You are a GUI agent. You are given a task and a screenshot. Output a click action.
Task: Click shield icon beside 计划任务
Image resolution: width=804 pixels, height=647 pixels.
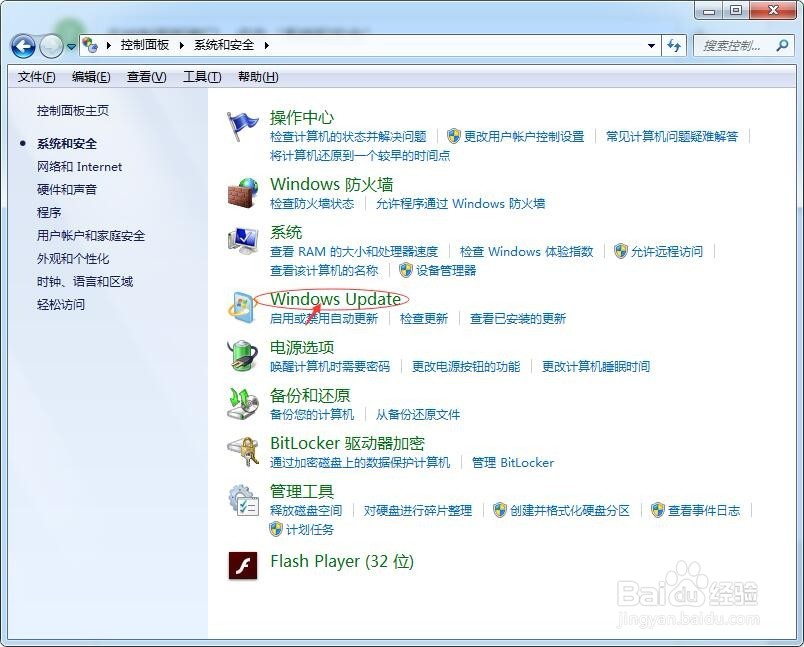pyautogui.click(x=276, y=529)
